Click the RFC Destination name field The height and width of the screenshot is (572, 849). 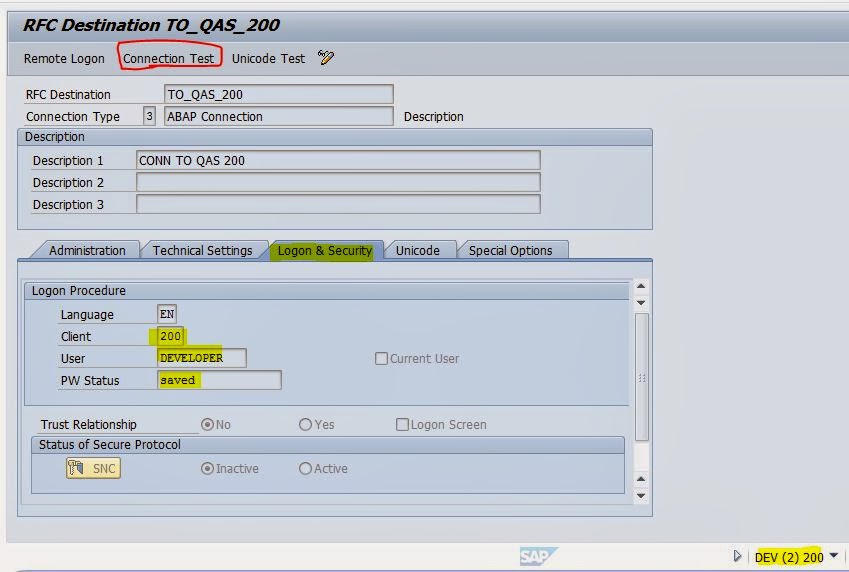[278, 94]
